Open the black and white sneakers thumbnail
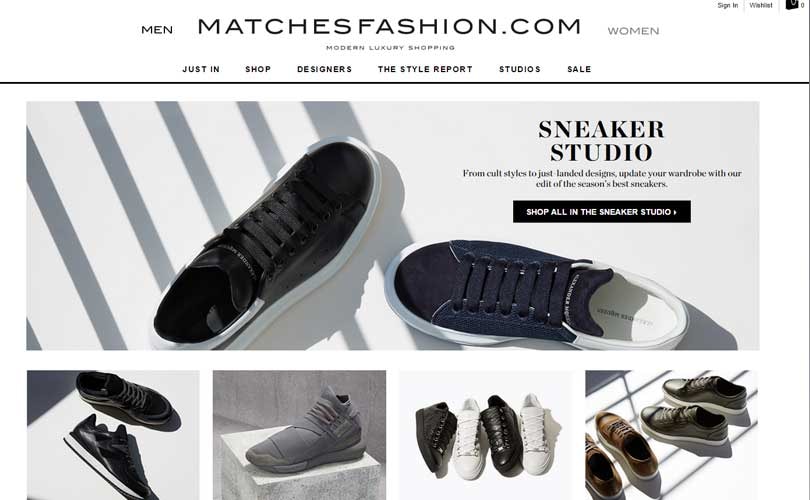810x500 pixels. [x=486, y=435]
